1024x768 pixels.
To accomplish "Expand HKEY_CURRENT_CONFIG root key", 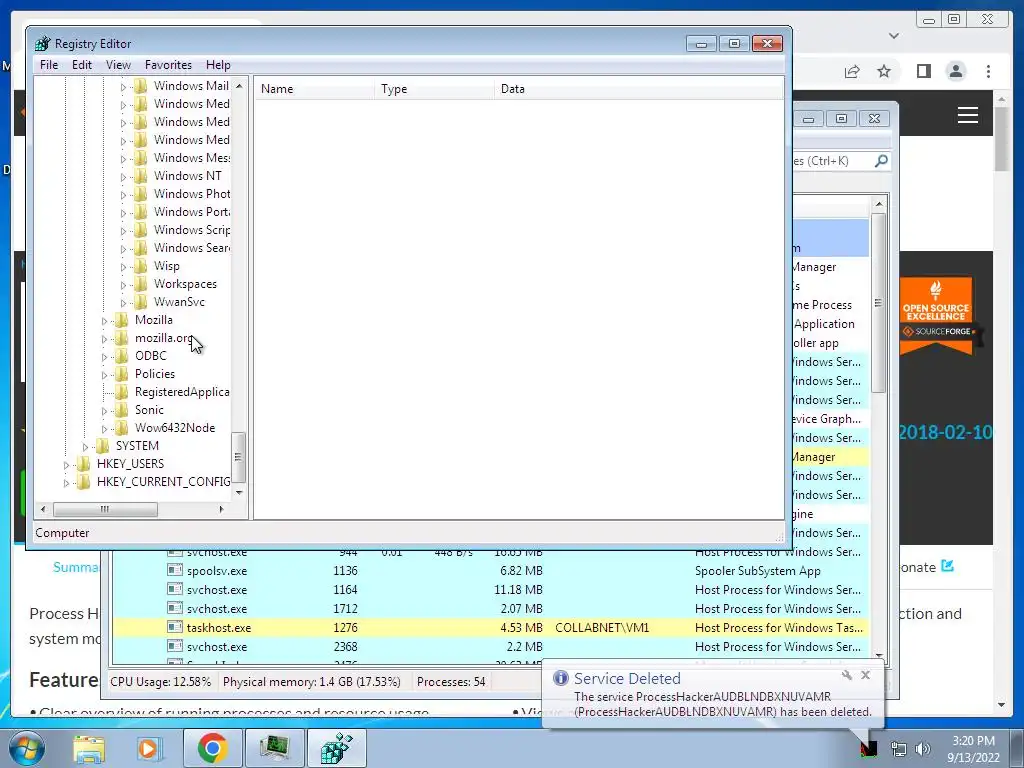I will tap(66, 483).
